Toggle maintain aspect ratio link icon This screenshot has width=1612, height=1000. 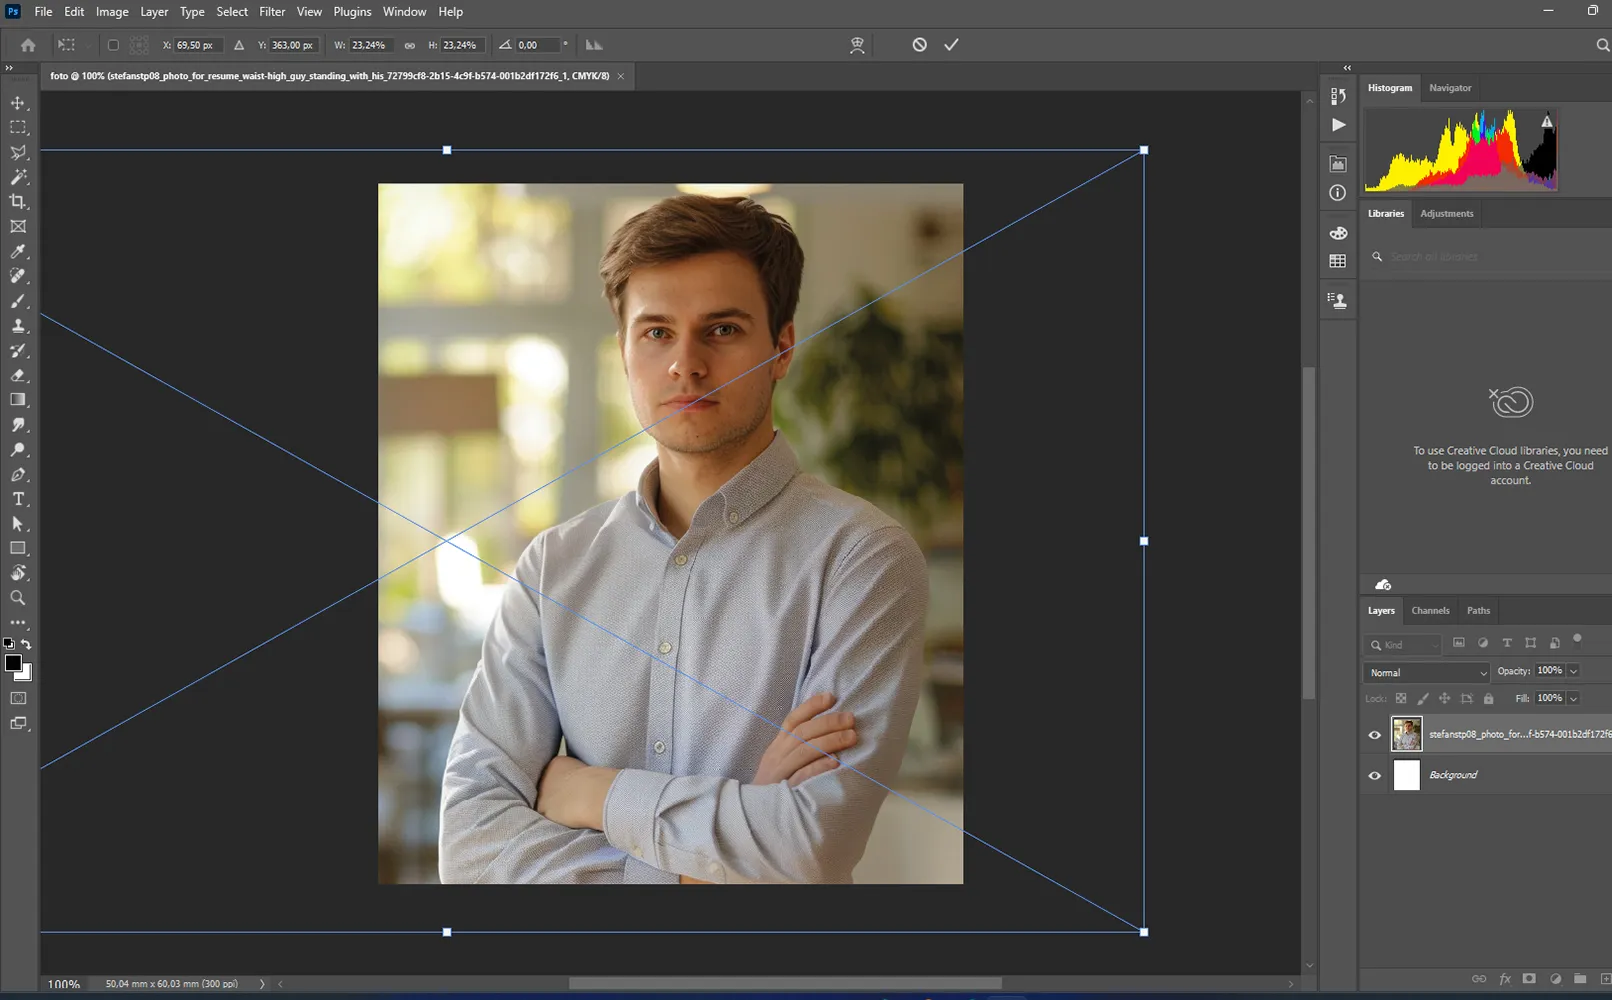[410, 45]
